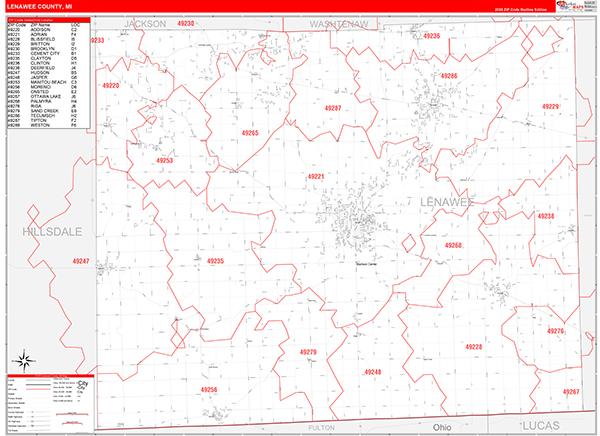
Task: Select the 49220 ZIP label on the map
Action: coord(111,86)
